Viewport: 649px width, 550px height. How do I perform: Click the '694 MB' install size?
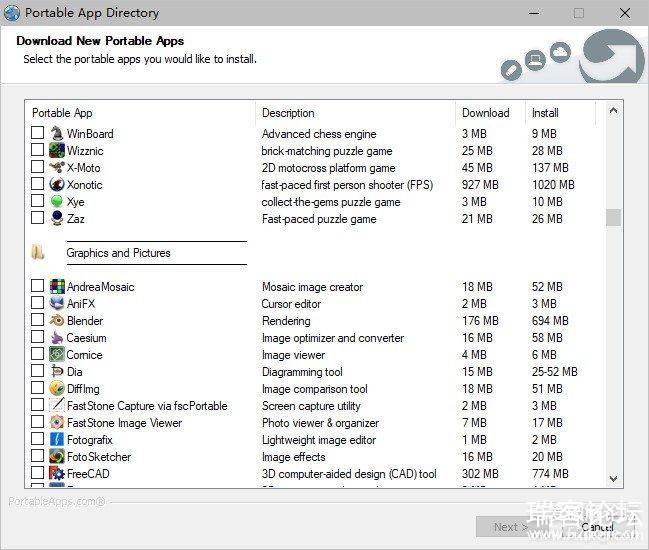tap(550, 320)
